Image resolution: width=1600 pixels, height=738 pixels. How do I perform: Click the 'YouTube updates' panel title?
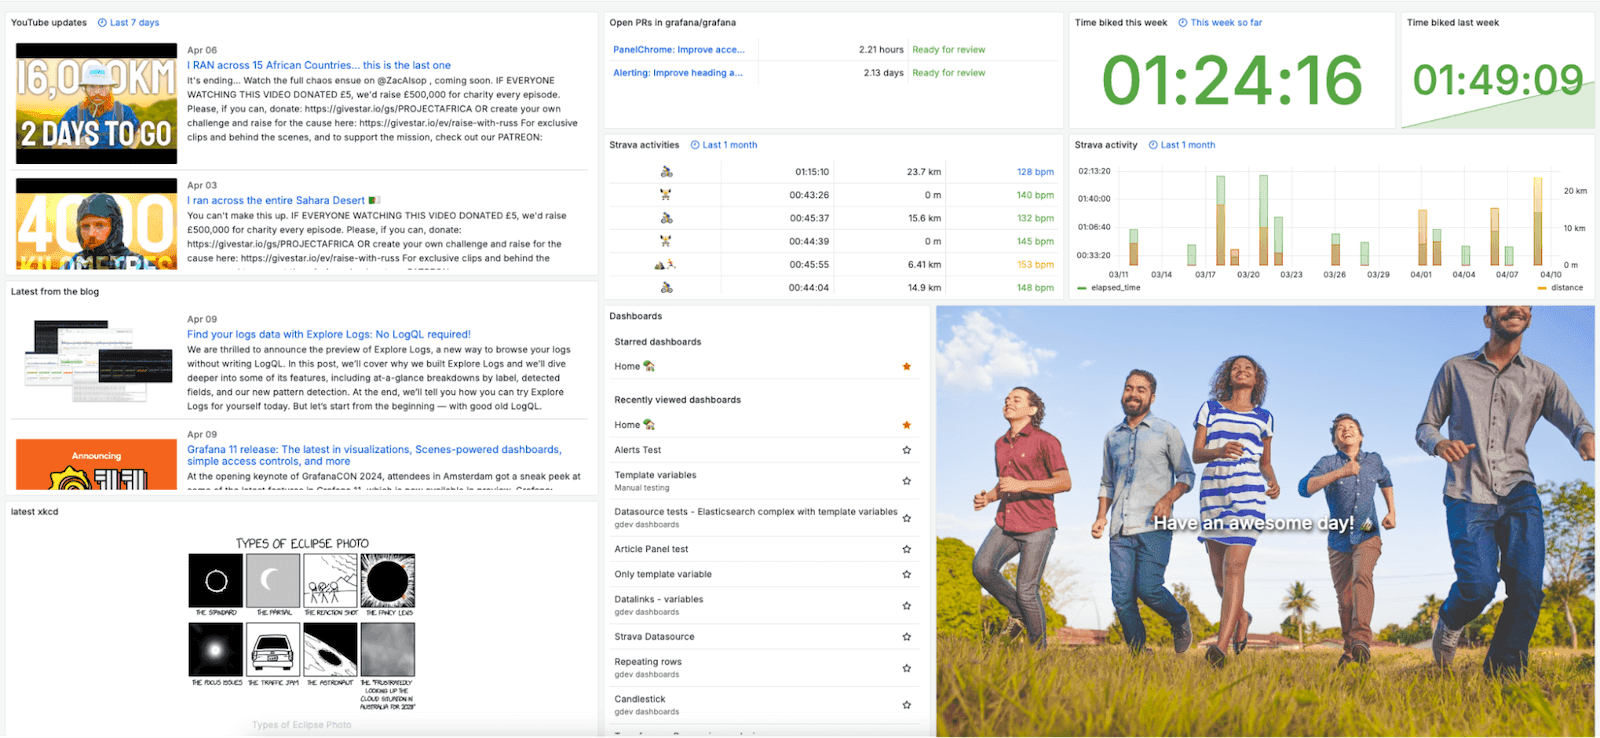click(x=49, y=22)
